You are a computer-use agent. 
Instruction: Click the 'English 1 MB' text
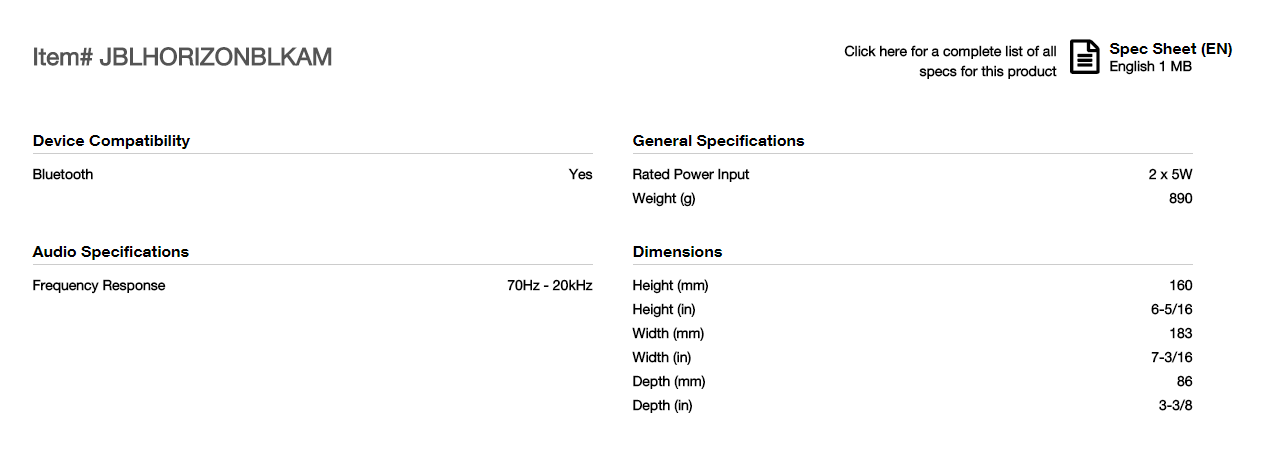[x=1150, y=67]
